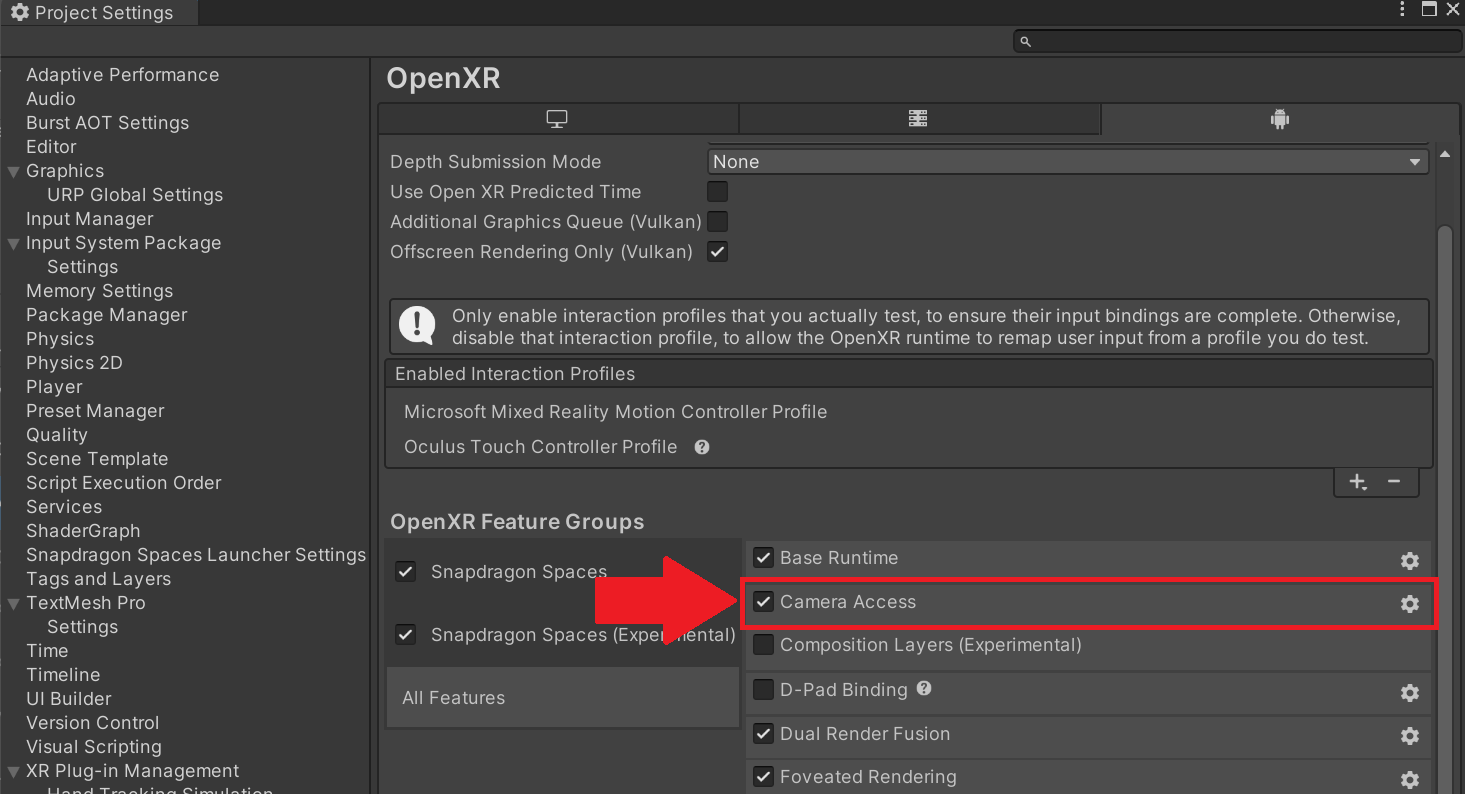Click help icon next to Oculus Touch profile

click(x=702, y=447)
